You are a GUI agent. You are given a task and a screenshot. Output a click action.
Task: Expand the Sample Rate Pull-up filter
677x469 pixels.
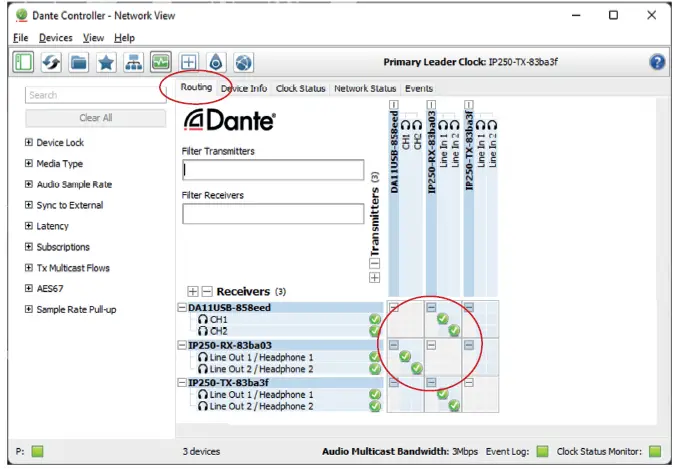pyautogui.click(x=28, y=309)
